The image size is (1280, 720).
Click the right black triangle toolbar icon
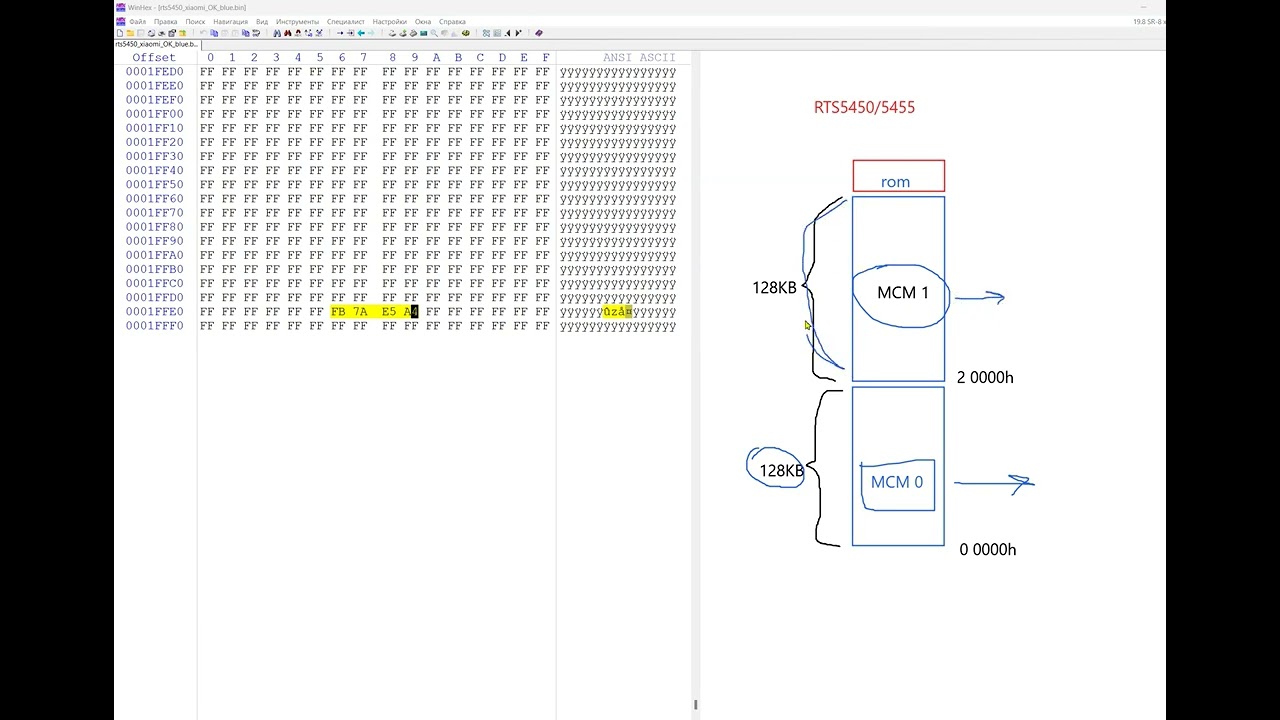coord(518,32)
